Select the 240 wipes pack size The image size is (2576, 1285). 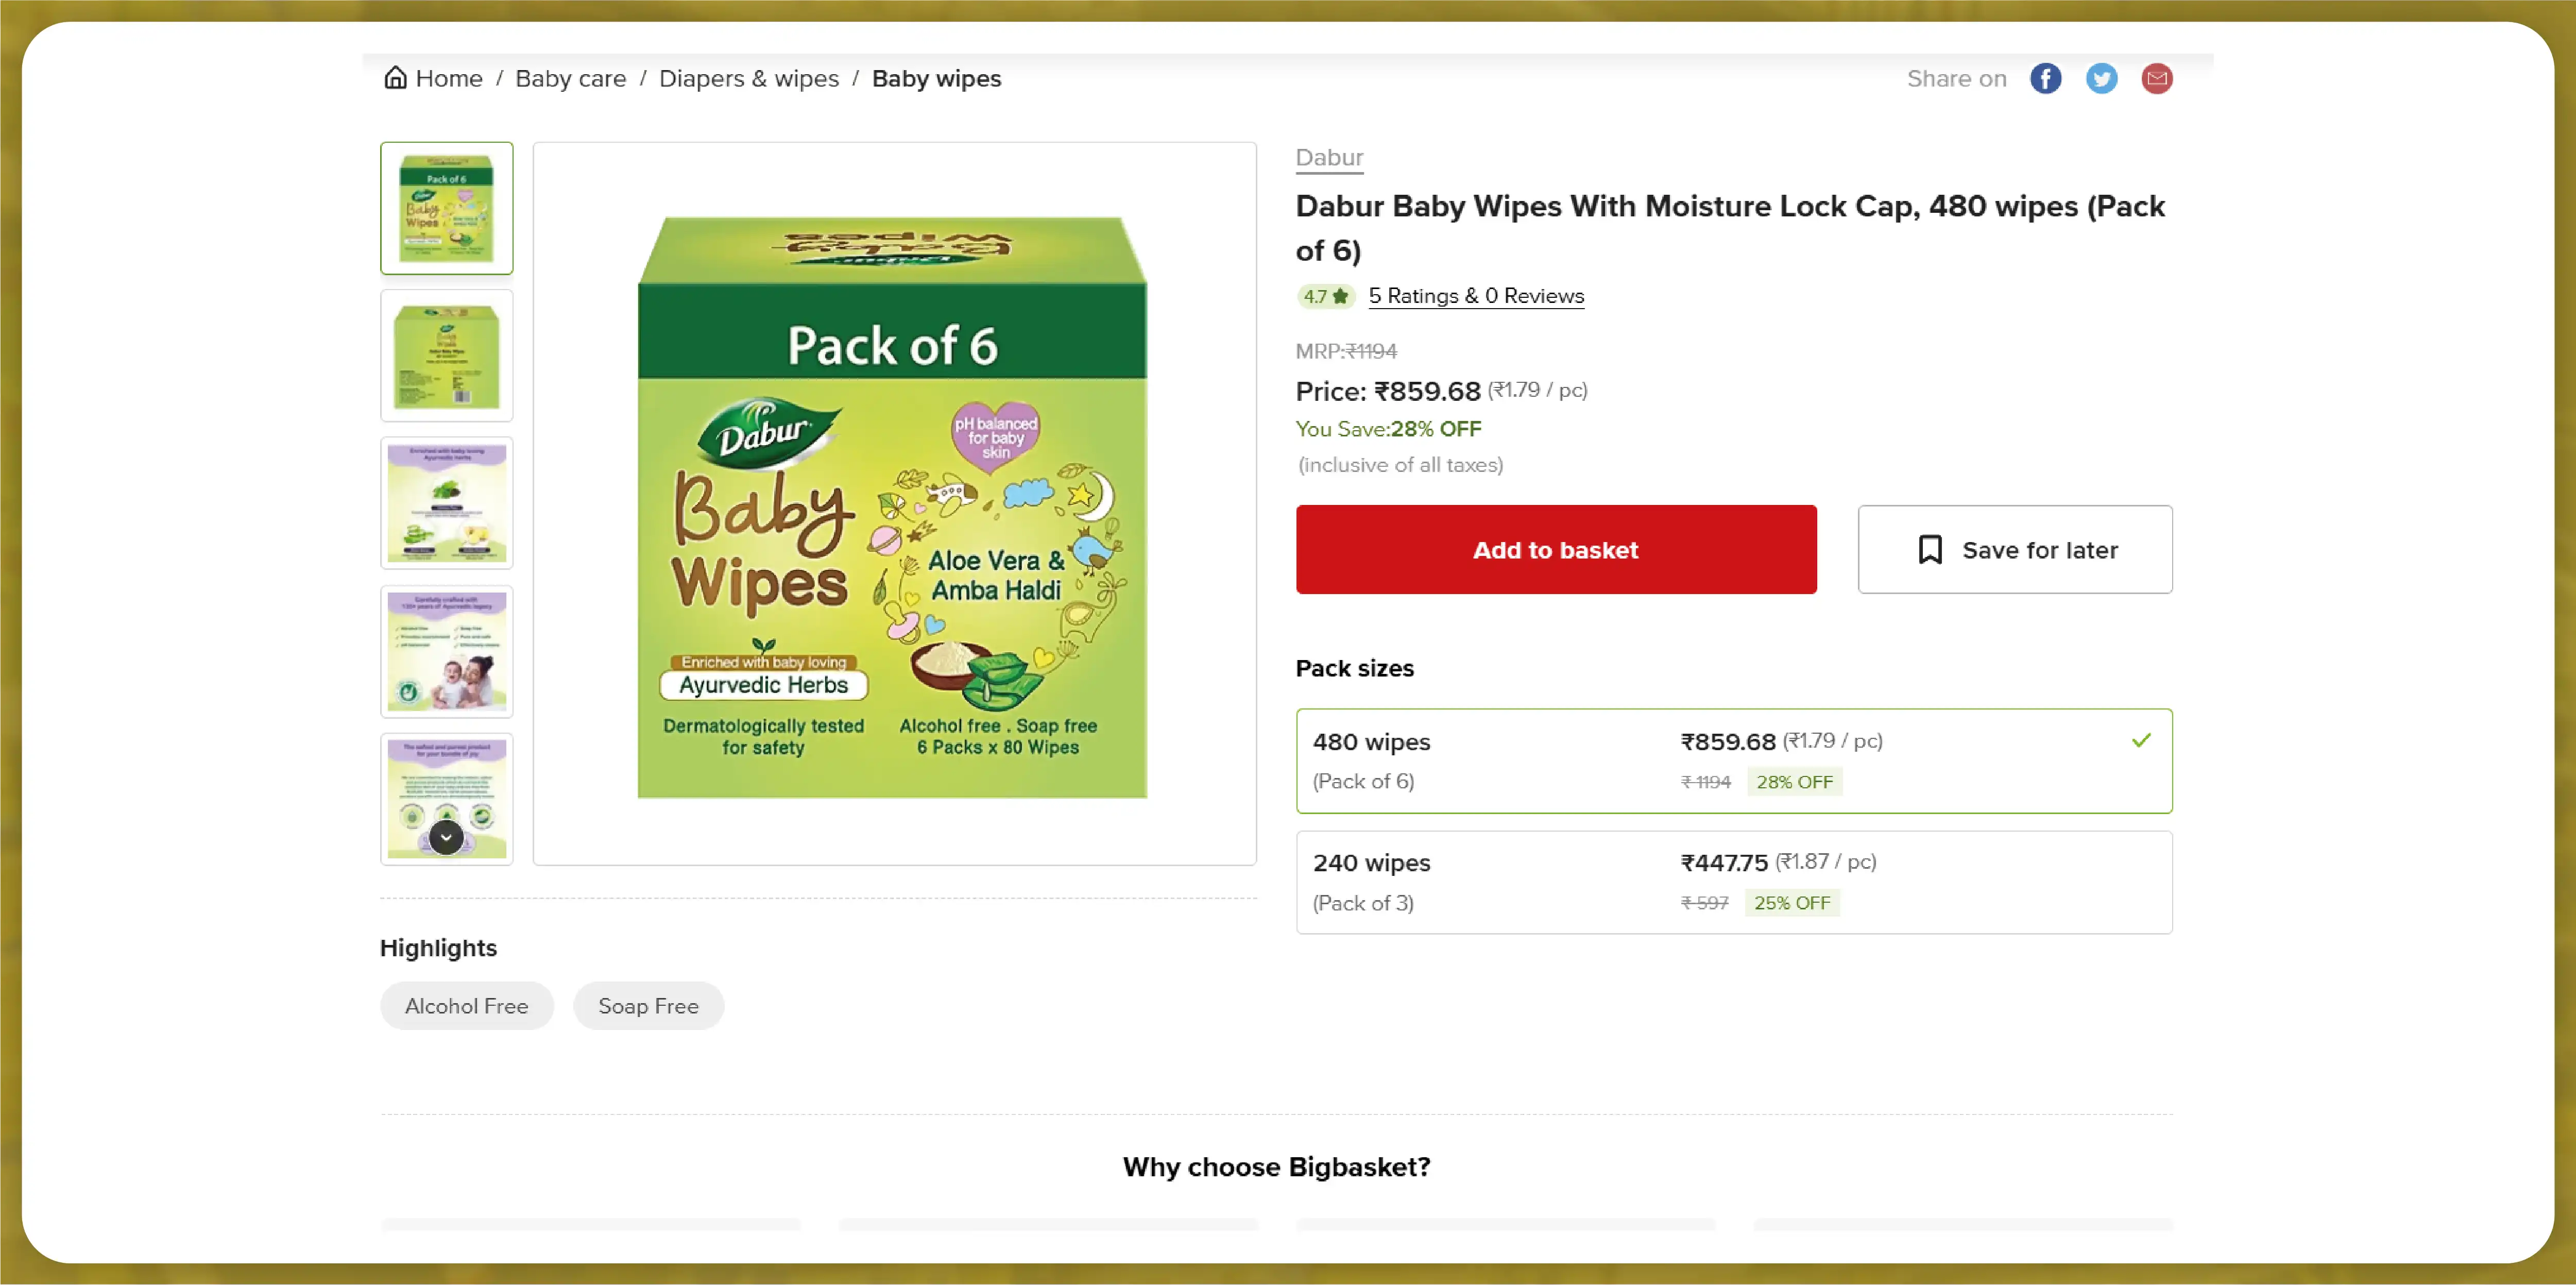point(1733,882)
